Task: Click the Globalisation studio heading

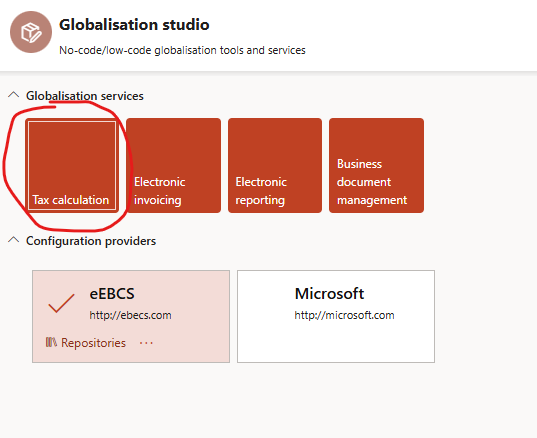Action: click(134, 25)
